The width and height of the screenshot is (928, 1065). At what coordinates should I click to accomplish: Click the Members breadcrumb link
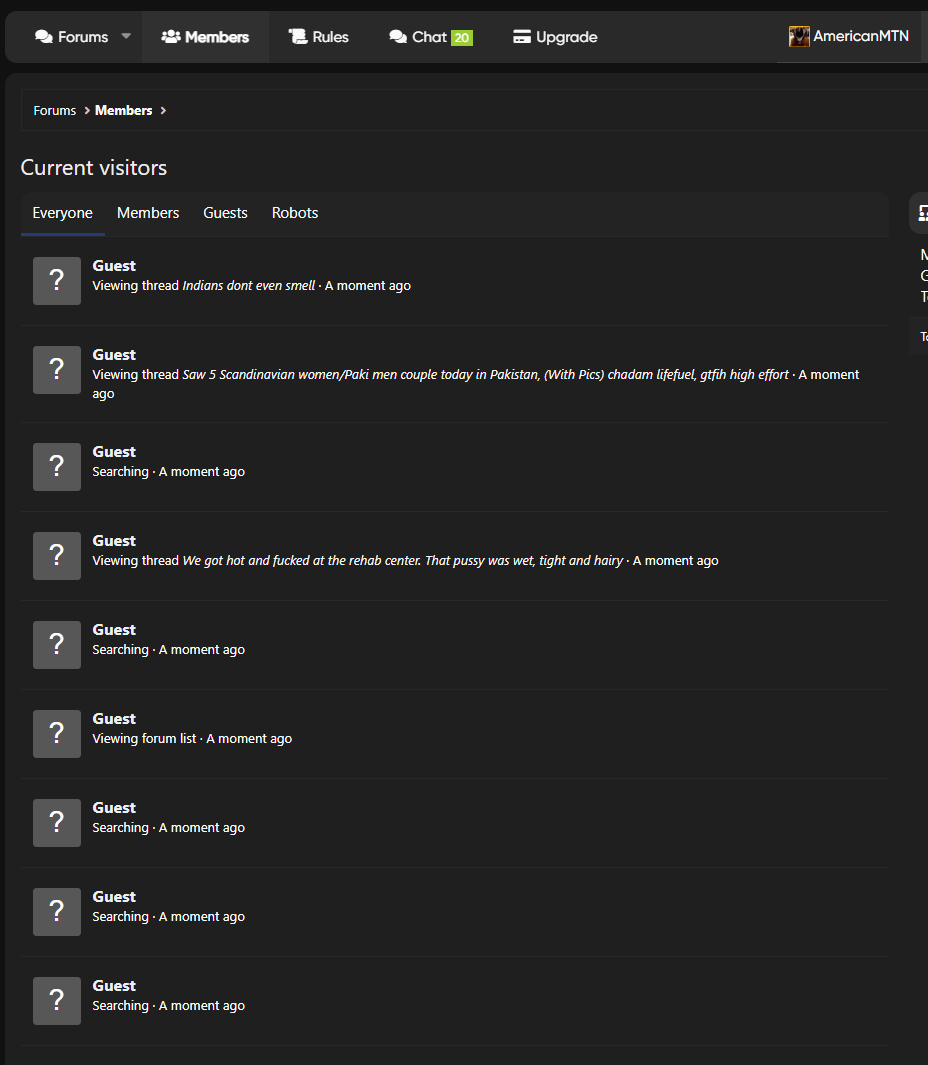pos(124,111)
